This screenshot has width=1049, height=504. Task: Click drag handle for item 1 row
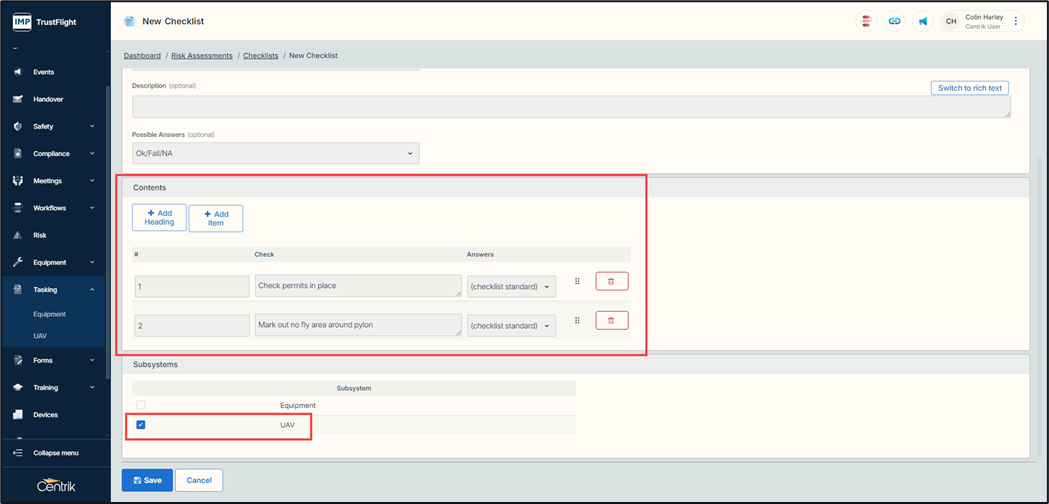point(577,282)
